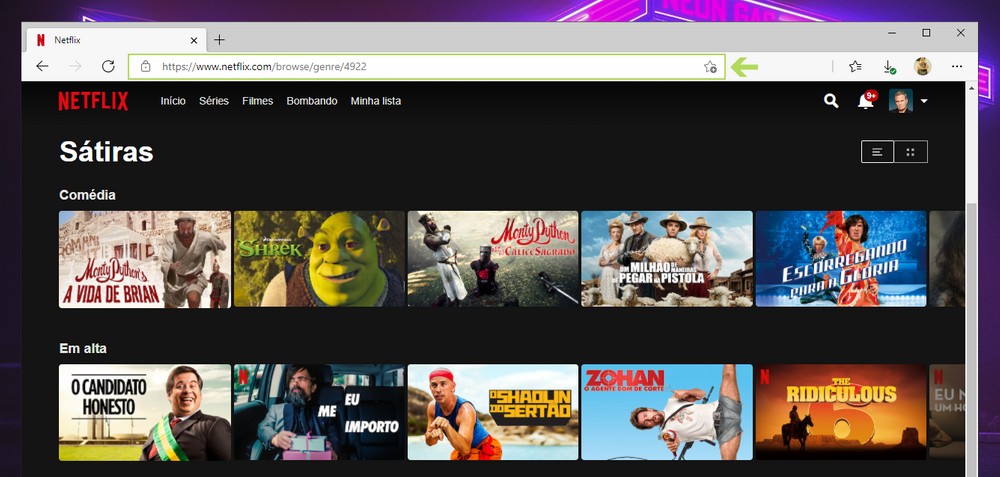Viewport: 1000px width, 477px height.
Task: Open The Ridiculous 6 thumbnail
Action: point(841,413)
